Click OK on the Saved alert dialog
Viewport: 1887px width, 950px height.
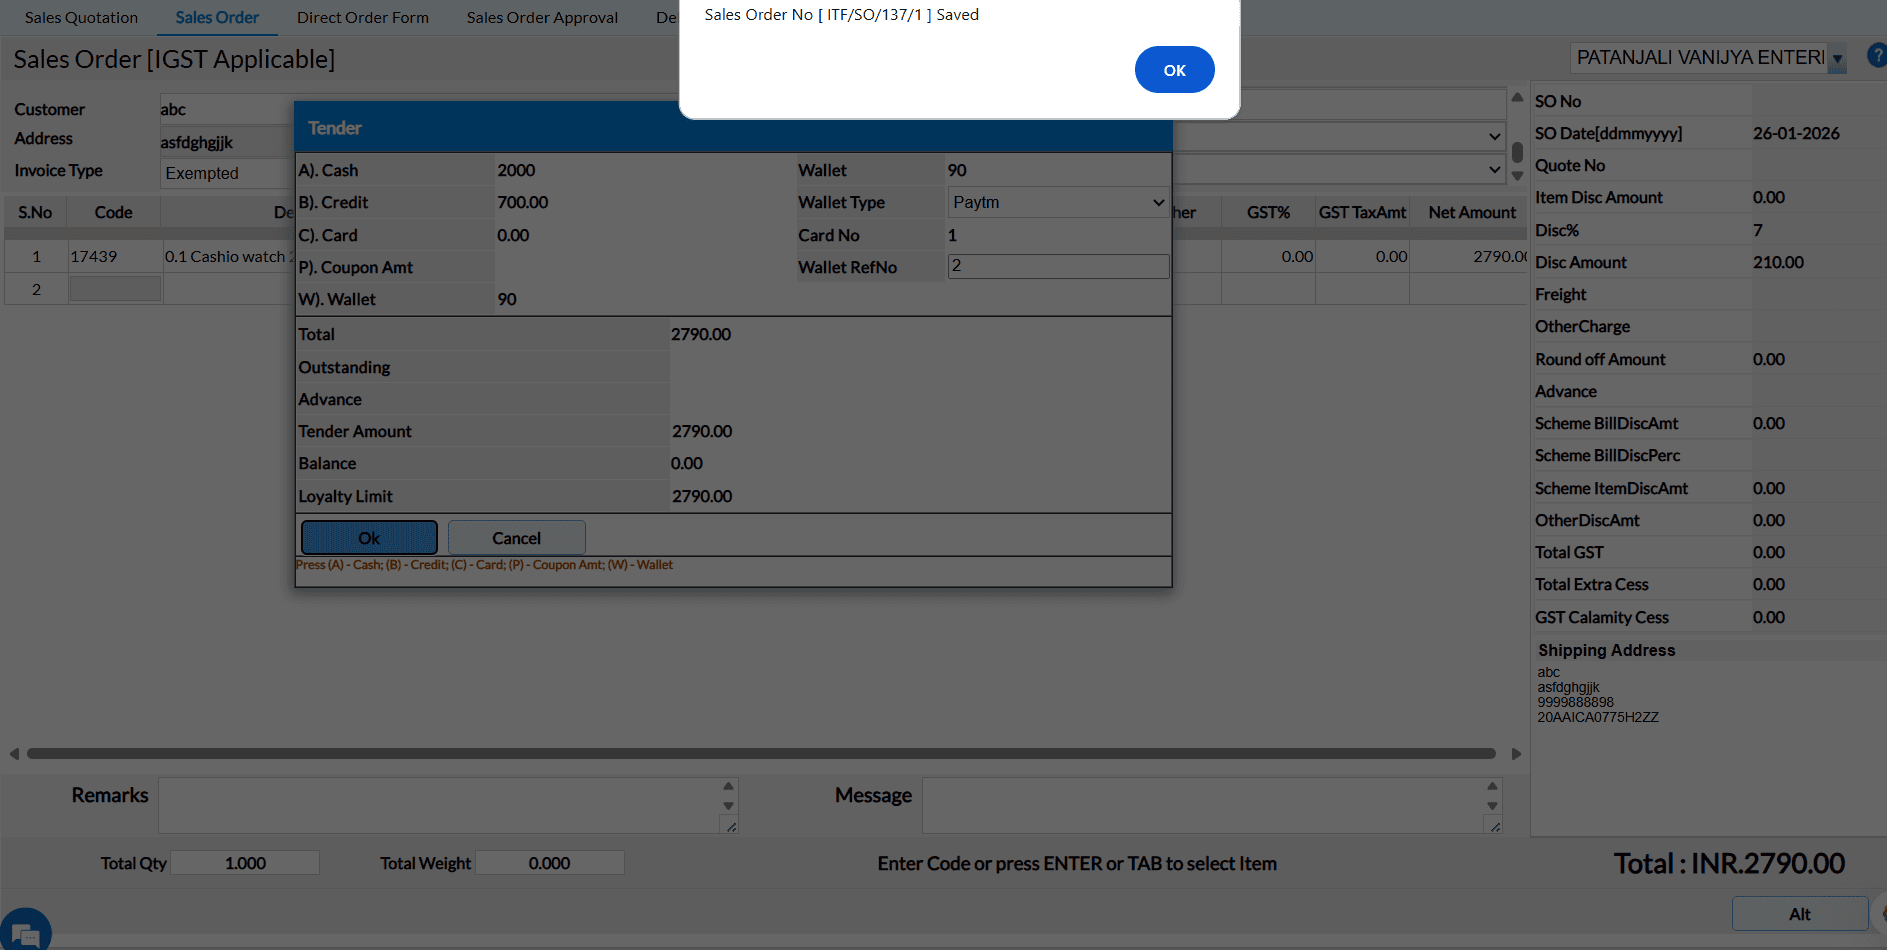(x=1174, y=70)
